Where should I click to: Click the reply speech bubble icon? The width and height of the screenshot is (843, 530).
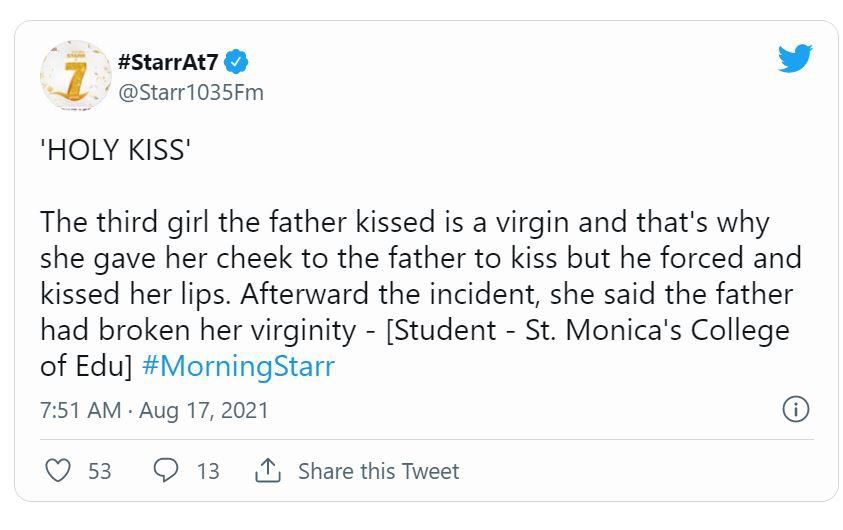coord(165,471)
